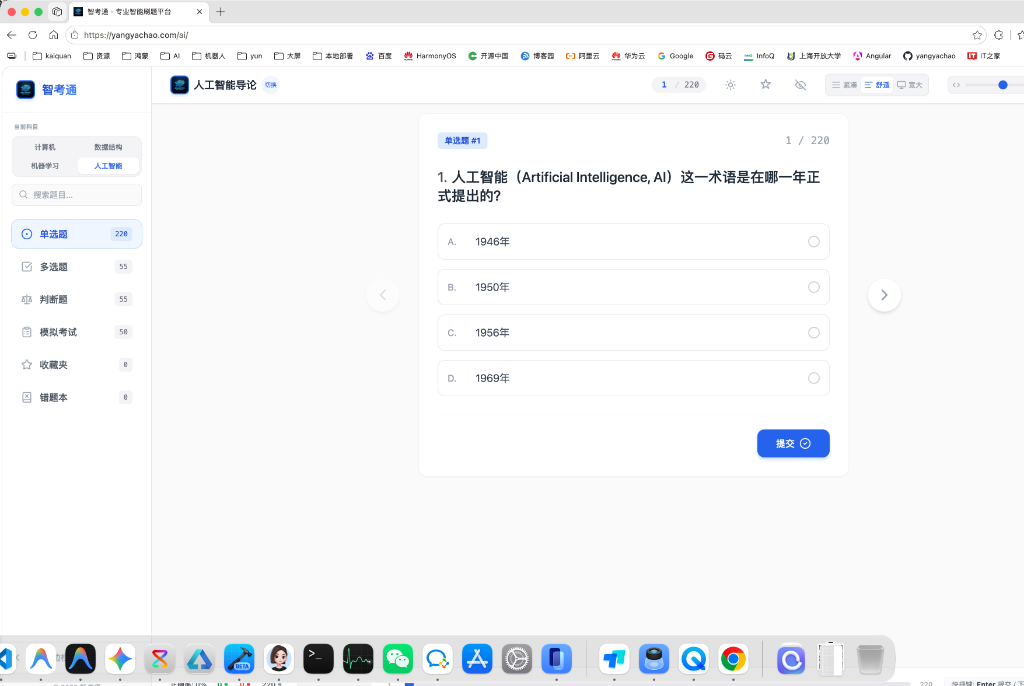Go to next question with right chevron
The height and width of the screenshot is (686, 1024).
(884, 295)
